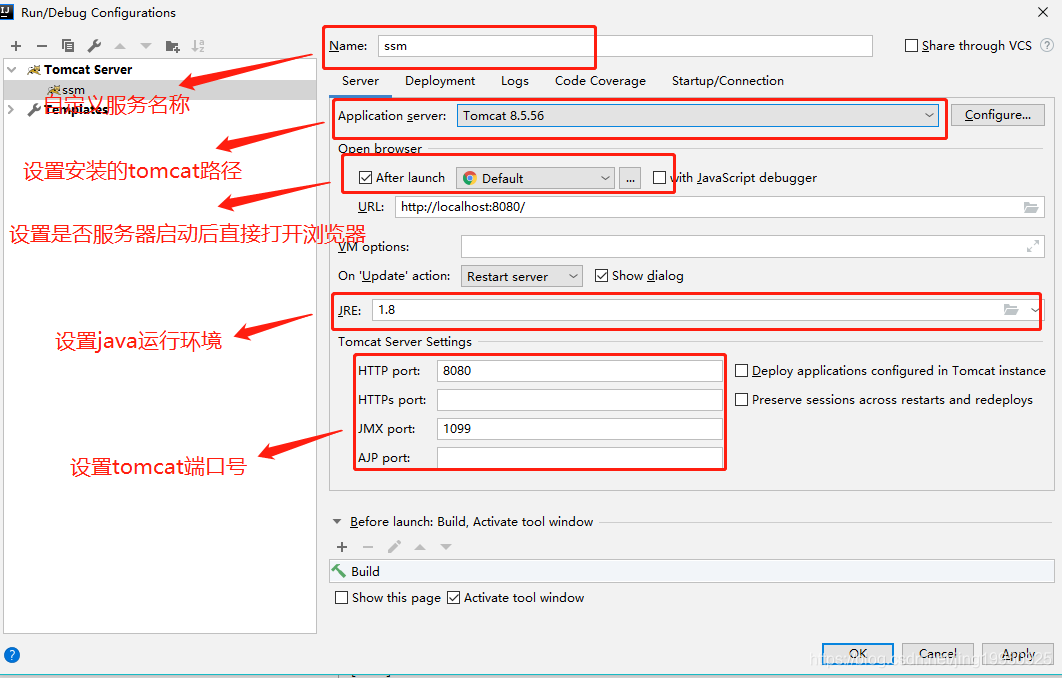Switch to the Deployment tab
The image size is (1062, 678).
440,81
